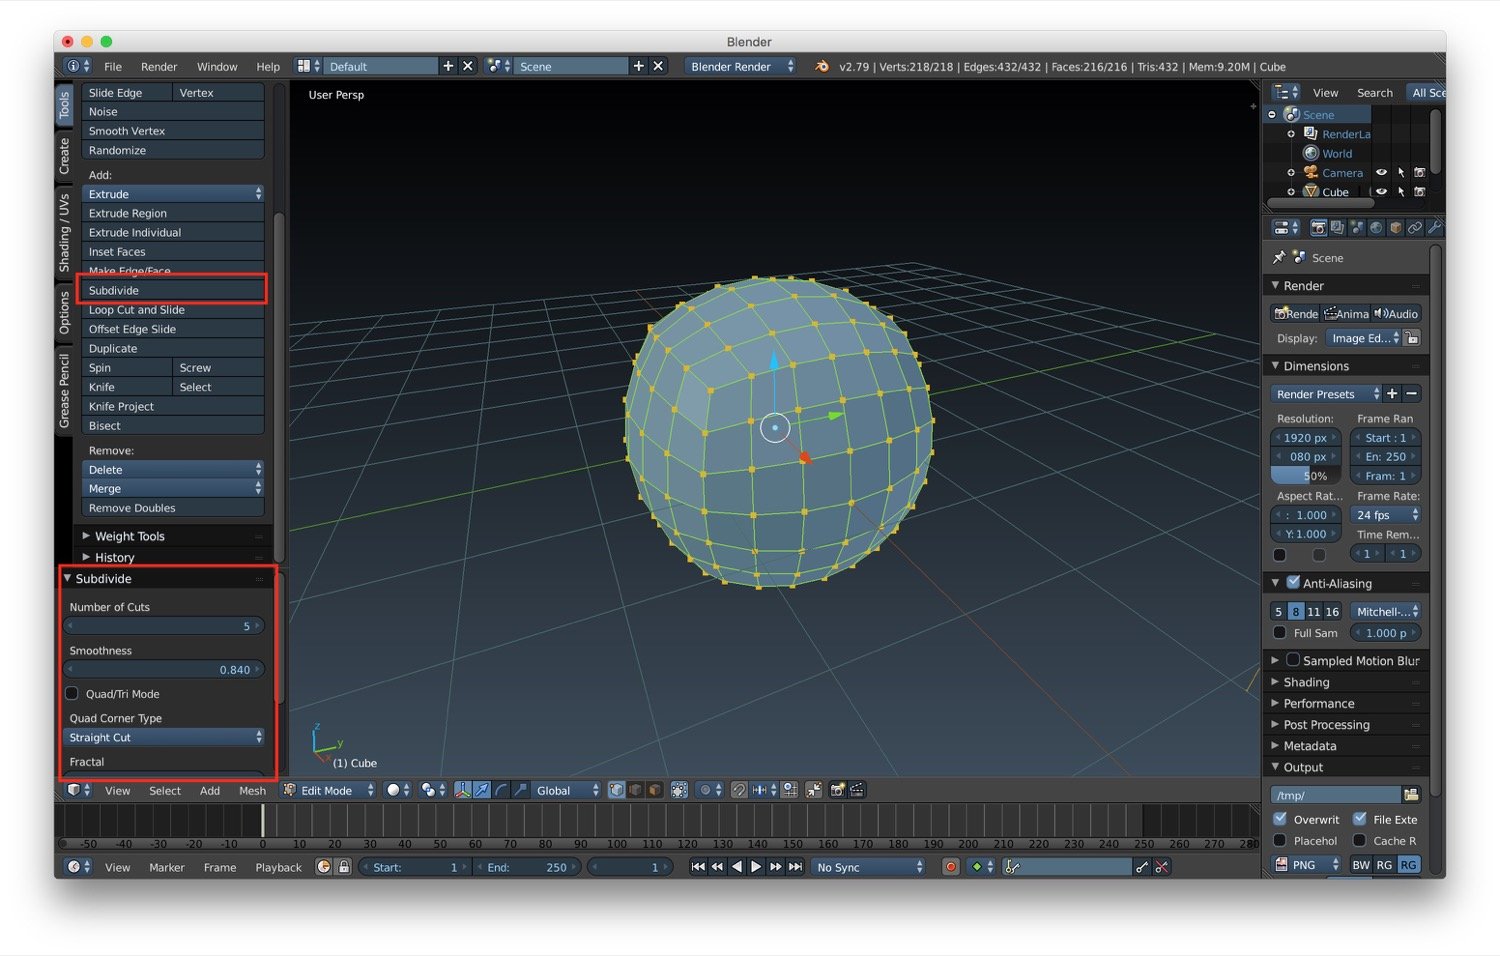Jump to the last frame
This screenshot has height=956, width=1500.
[x=795, y=867]
